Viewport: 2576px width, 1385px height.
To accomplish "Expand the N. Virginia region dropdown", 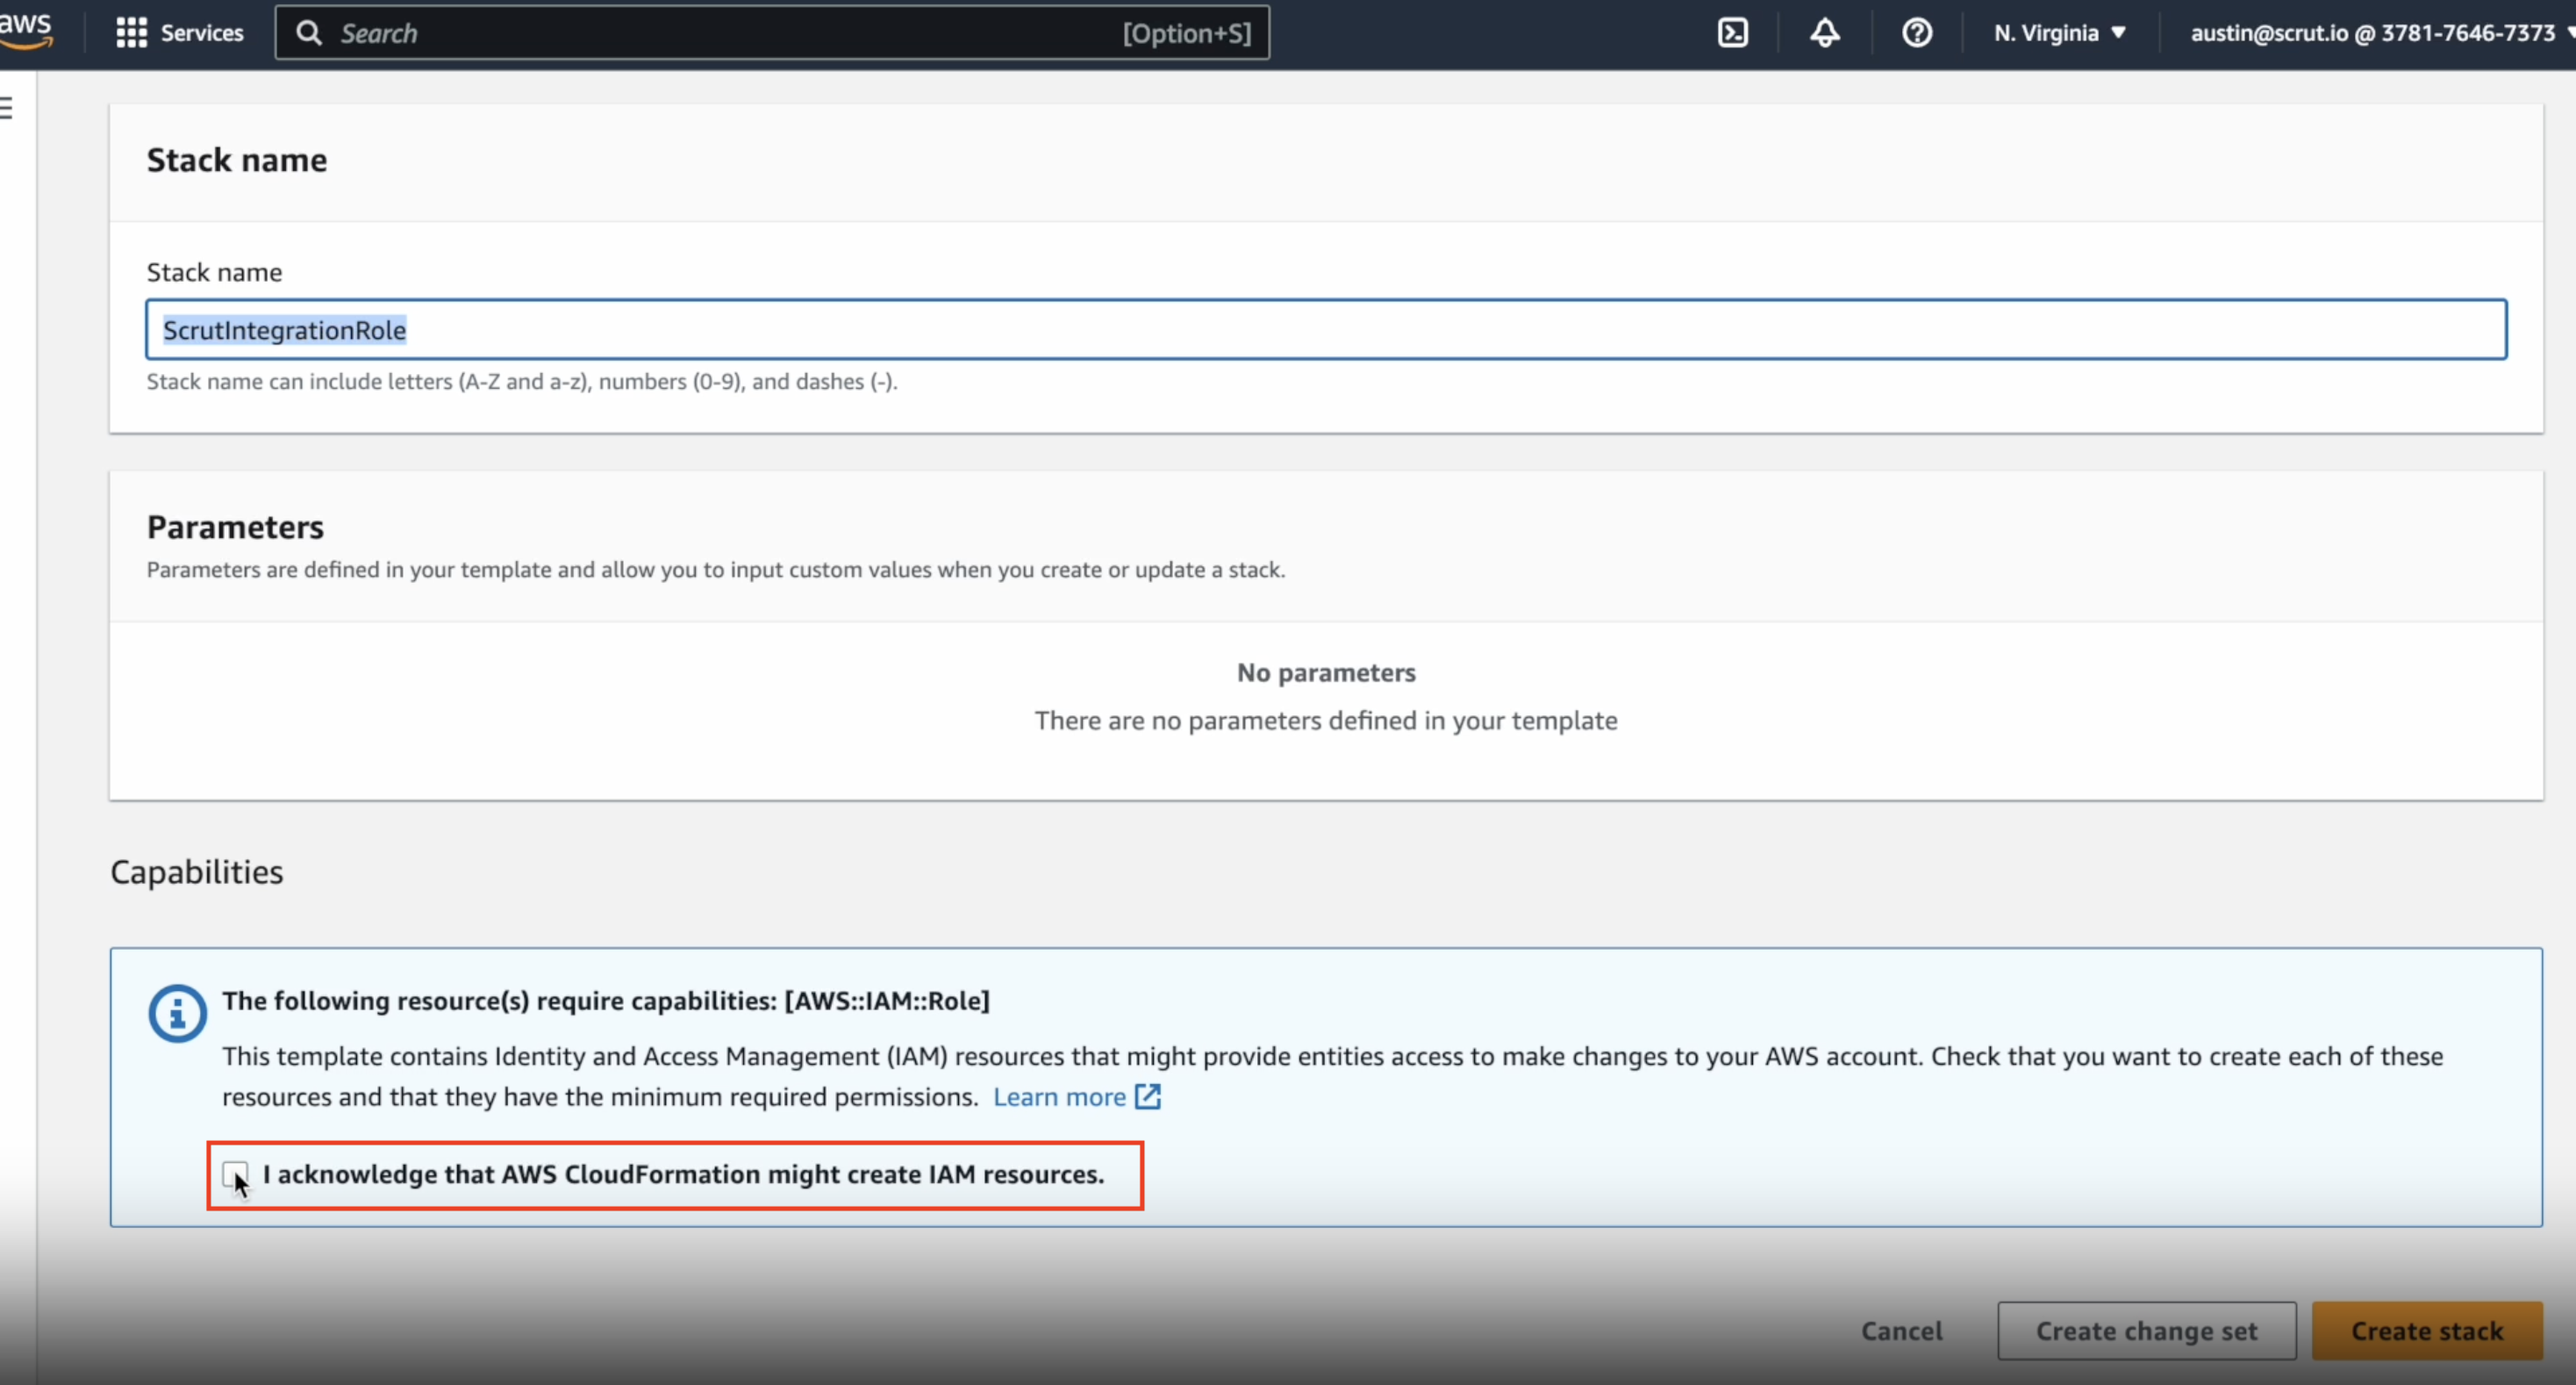I will pyautogui.click(x=2060, y=33).
